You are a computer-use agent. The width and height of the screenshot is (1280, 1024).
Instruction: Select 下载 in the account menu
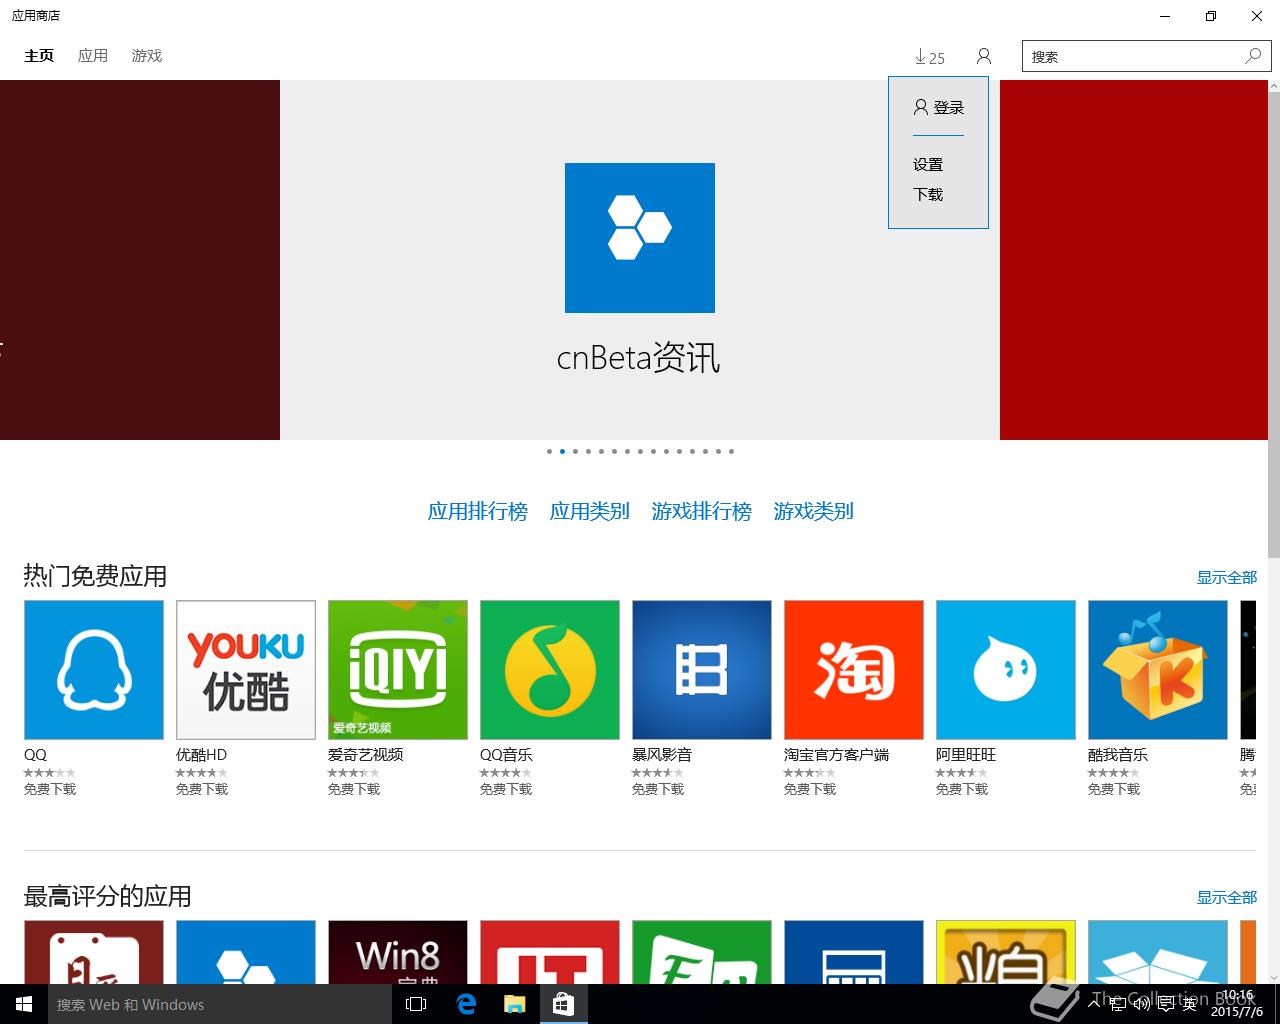coord(928,194)
